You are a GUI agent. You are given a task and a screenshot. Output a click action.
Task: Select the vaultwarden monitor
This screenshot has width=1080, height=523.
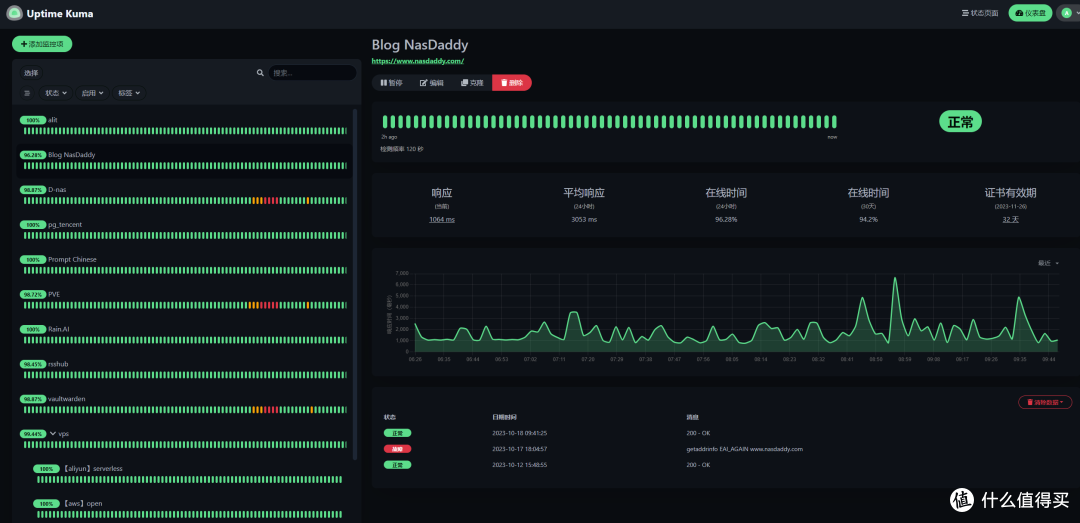[184, 404]
